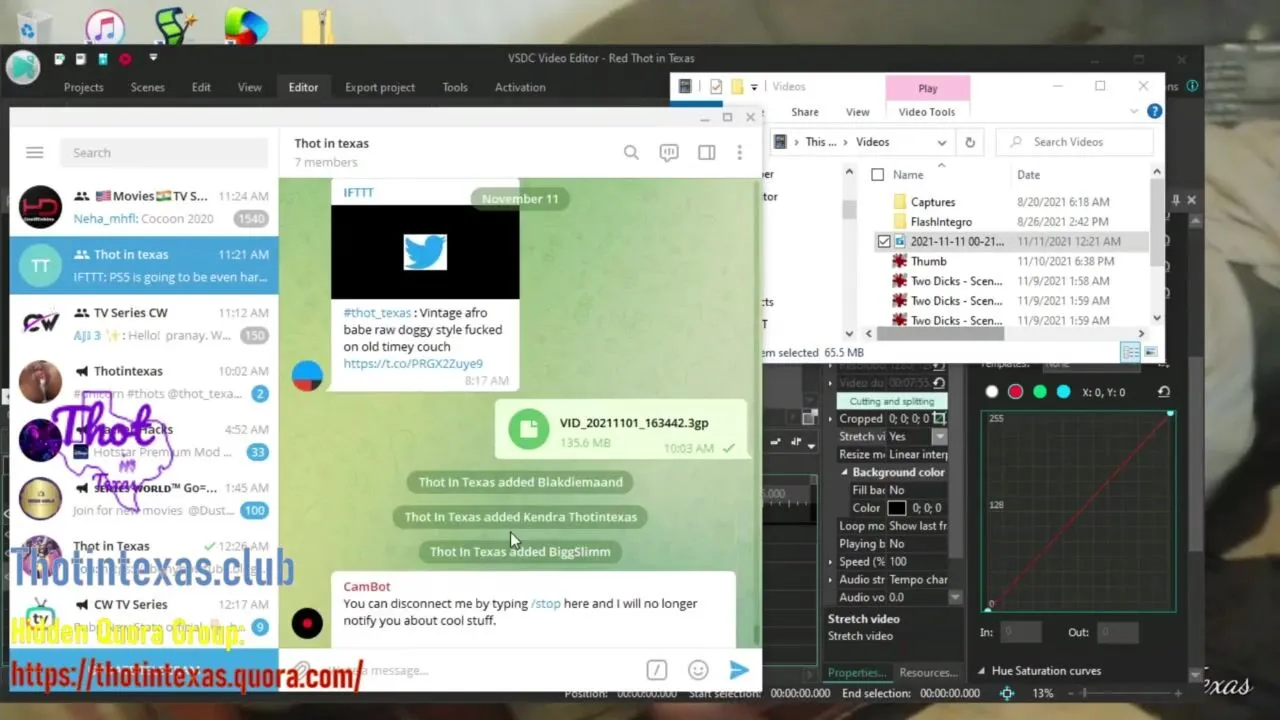The height and width of the screenshot is (720, 1280).
Task: Open the Twitter preview thumbnail in IFTTT message
Action: pos(425,252)
